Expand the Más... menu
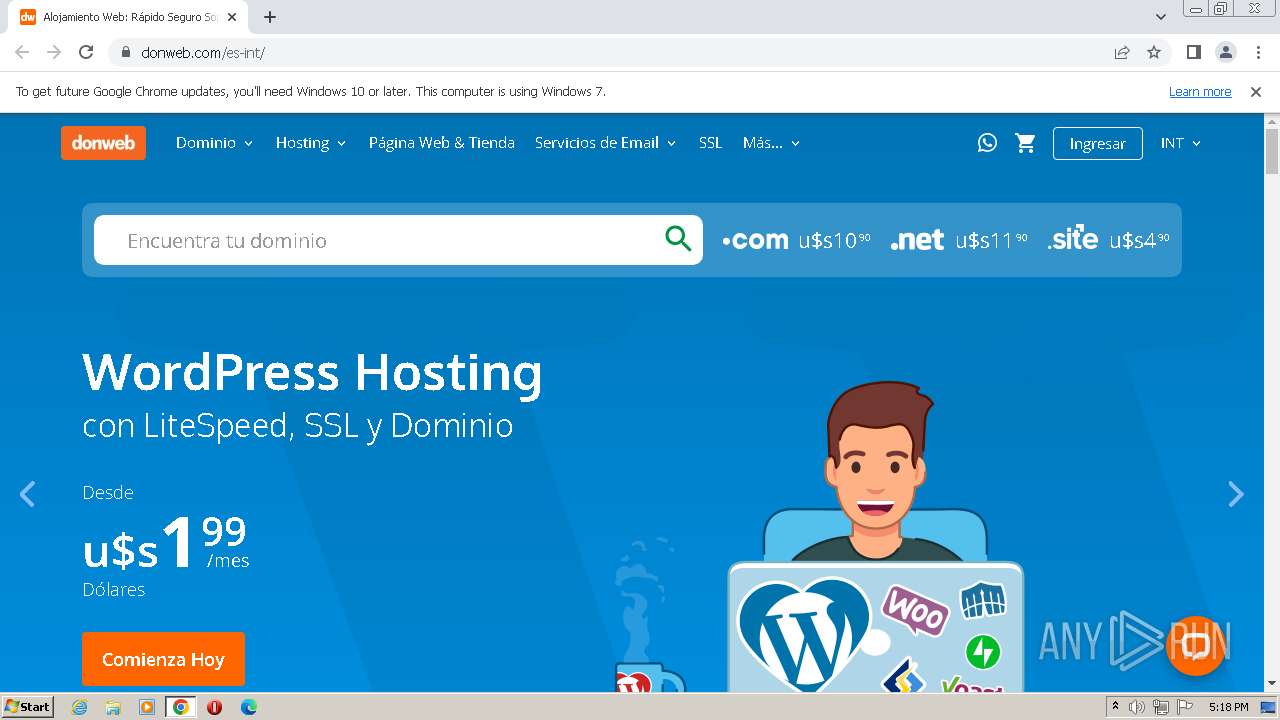This screenshot has height=720, width=1280. pyautogui.click(x=771, y=143)
